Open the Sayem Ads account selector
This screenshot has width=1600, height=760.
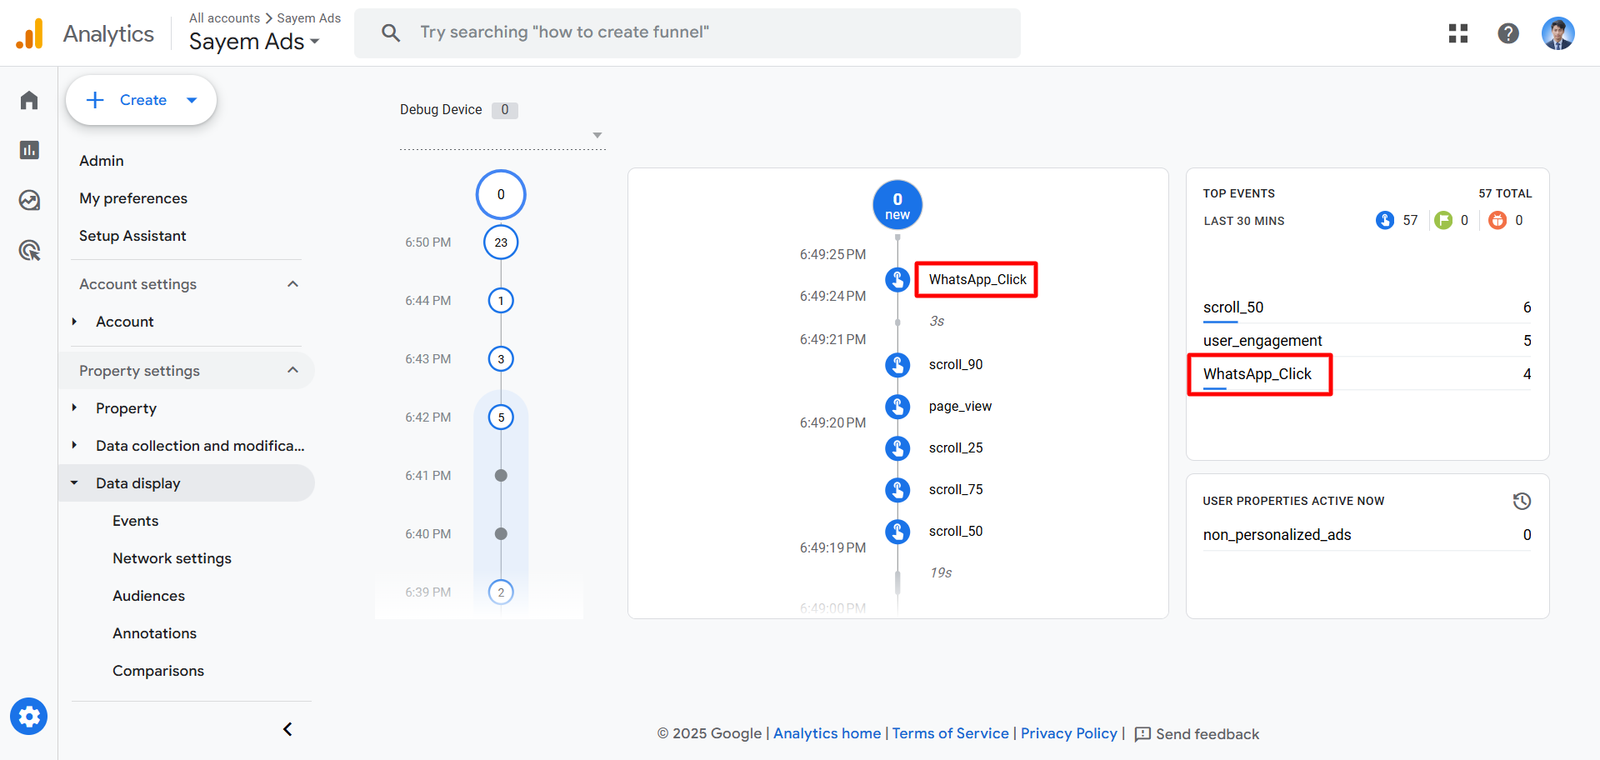click(x=254, y=42)
